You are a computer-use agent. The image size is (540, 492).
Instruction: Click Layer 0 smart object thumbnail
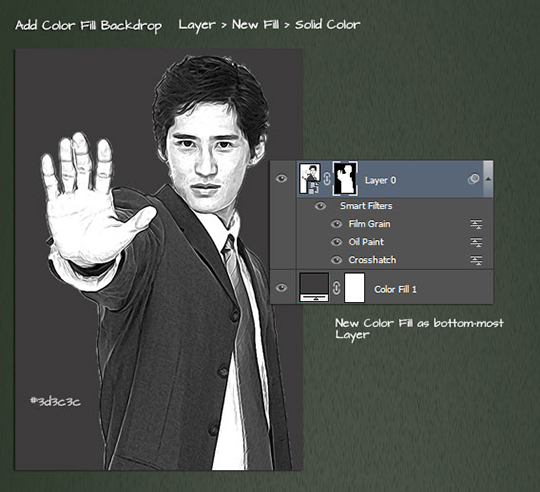(x=310, y=179)
